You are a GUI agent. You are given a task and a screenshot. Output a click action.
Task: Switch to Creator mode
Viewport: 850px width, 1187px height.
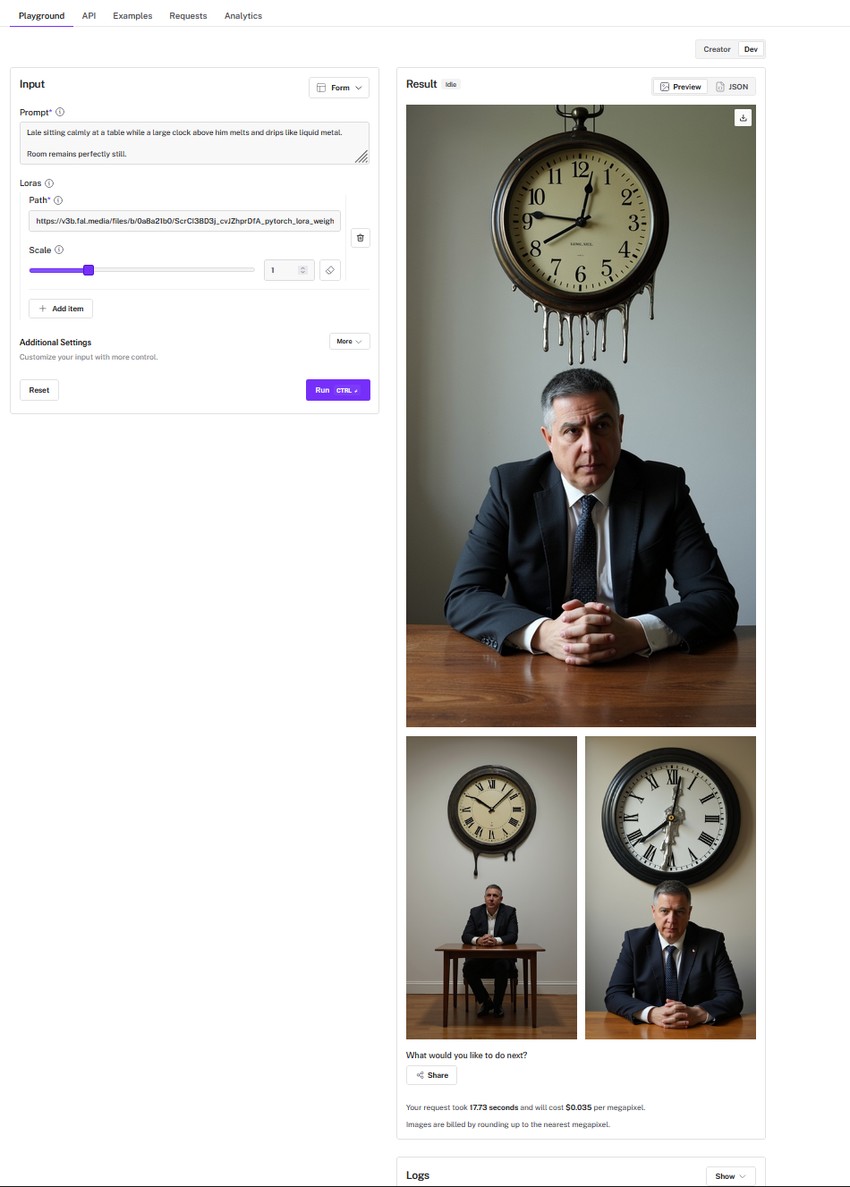click(x=717, y=49)
